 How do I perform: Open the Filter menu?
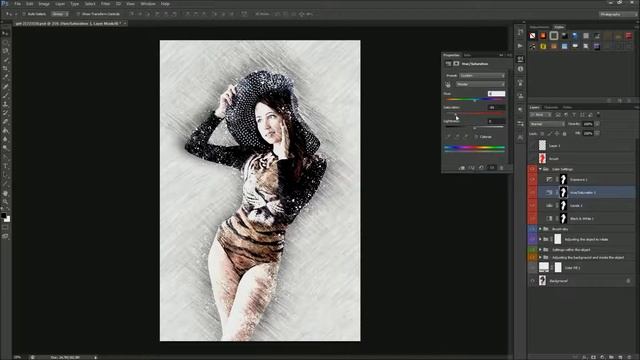tap(105, 4)
